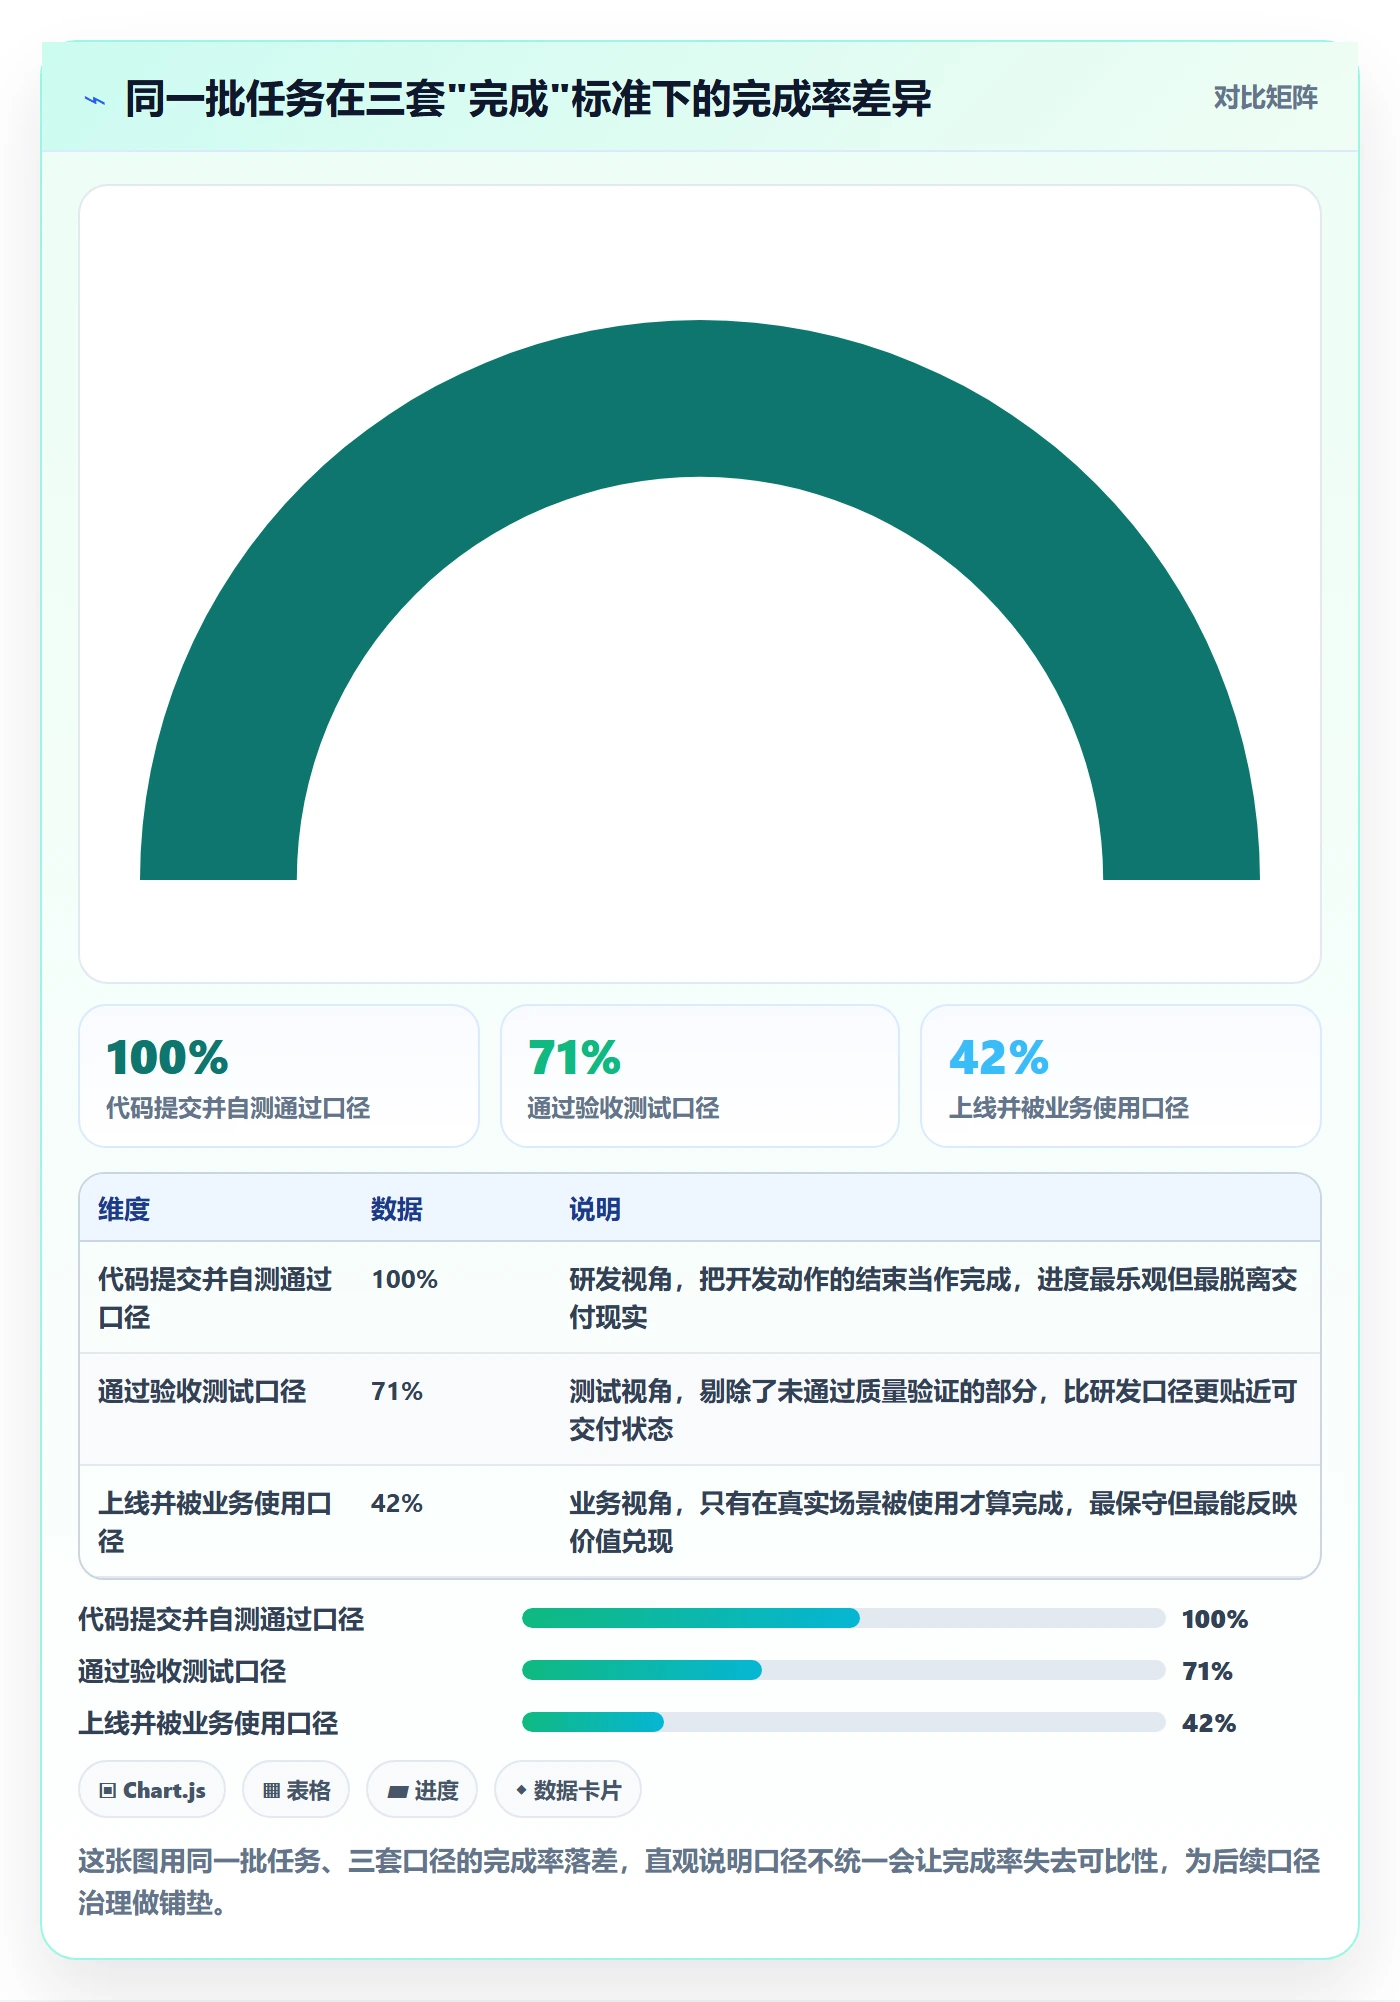Click the Chart.js tag chip
Image resolution: width=1400 pixels, height=2002 pixels.
pyautogui.click(x=152, y=1790)
